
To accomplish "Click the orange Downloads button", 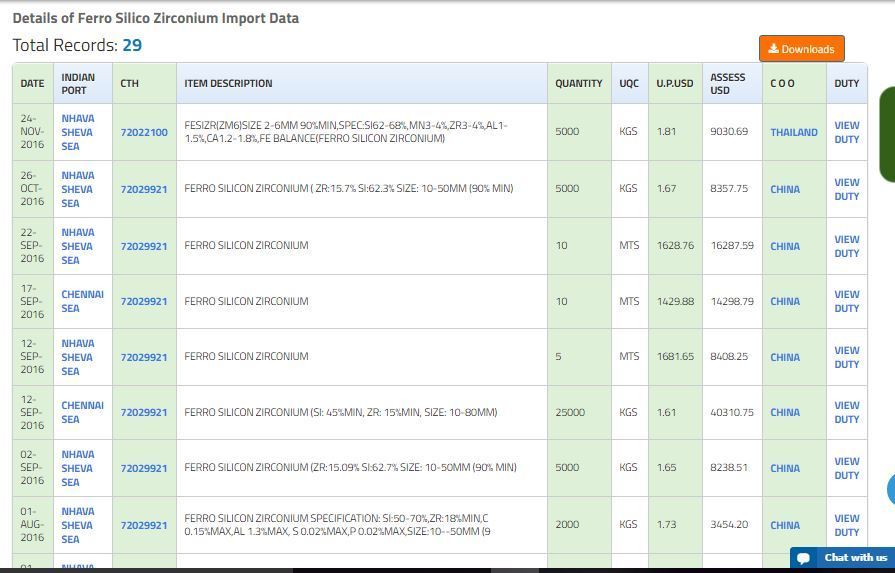I will (x=801, y=49).
